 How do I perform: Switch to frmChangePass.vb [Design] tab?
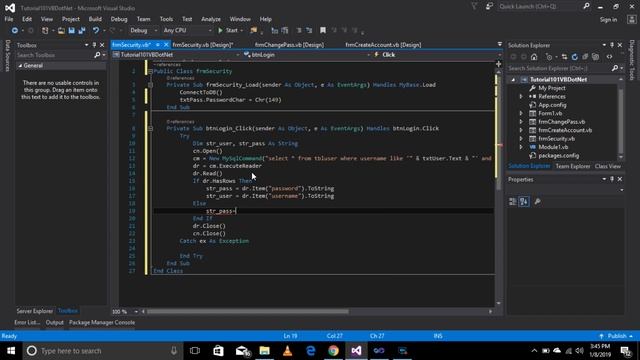(x=289, y=45)
